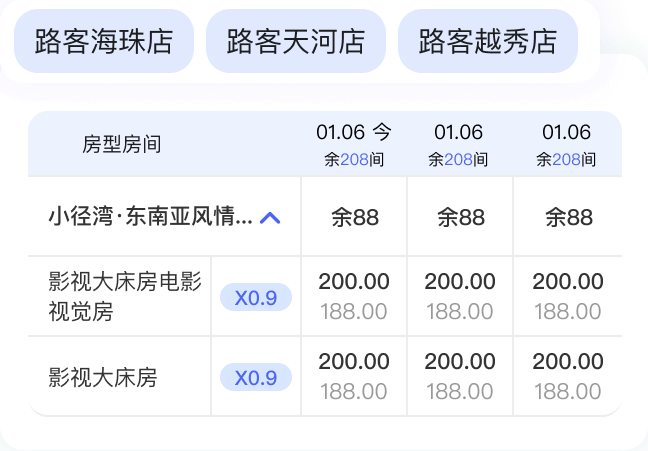Click the 房型房间 column header
Image resolution: width=648 pixels, height=451 pixels.
[x=122, y=144]
